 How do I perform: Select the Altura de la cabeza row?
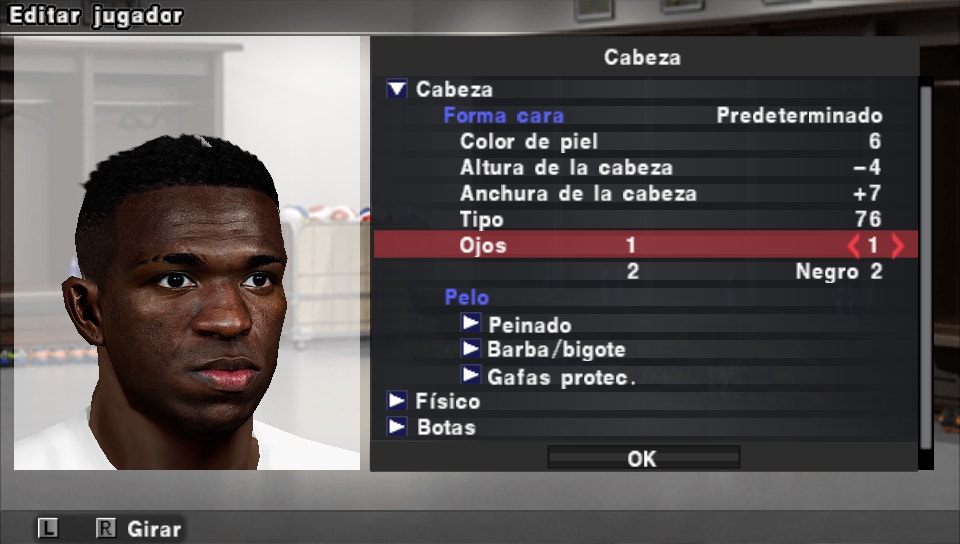tap(646, 168)
